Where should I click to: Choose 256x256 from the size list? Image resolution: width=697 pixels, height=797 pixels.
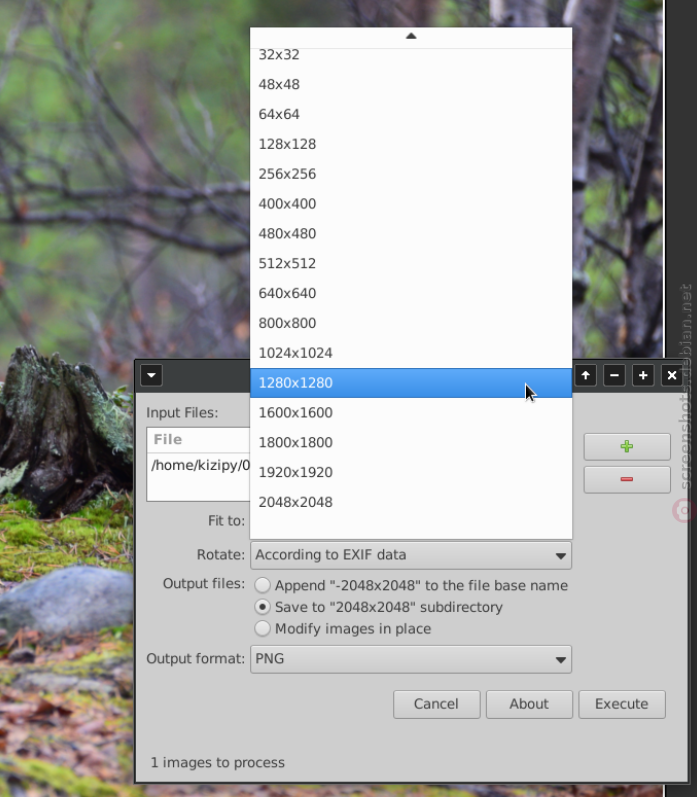(x=411, y=174)
